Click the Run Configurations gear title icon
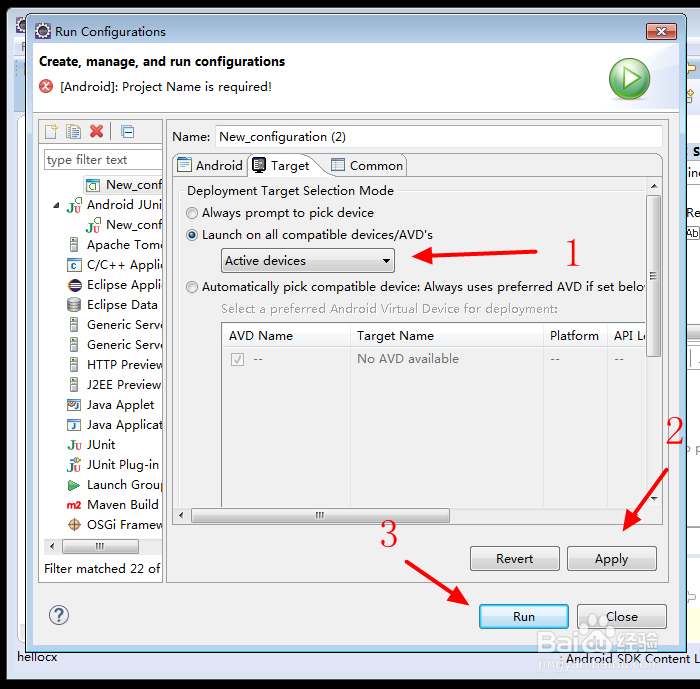The width and height of the screenshot is (700, 689). click(x=43, y=31)
